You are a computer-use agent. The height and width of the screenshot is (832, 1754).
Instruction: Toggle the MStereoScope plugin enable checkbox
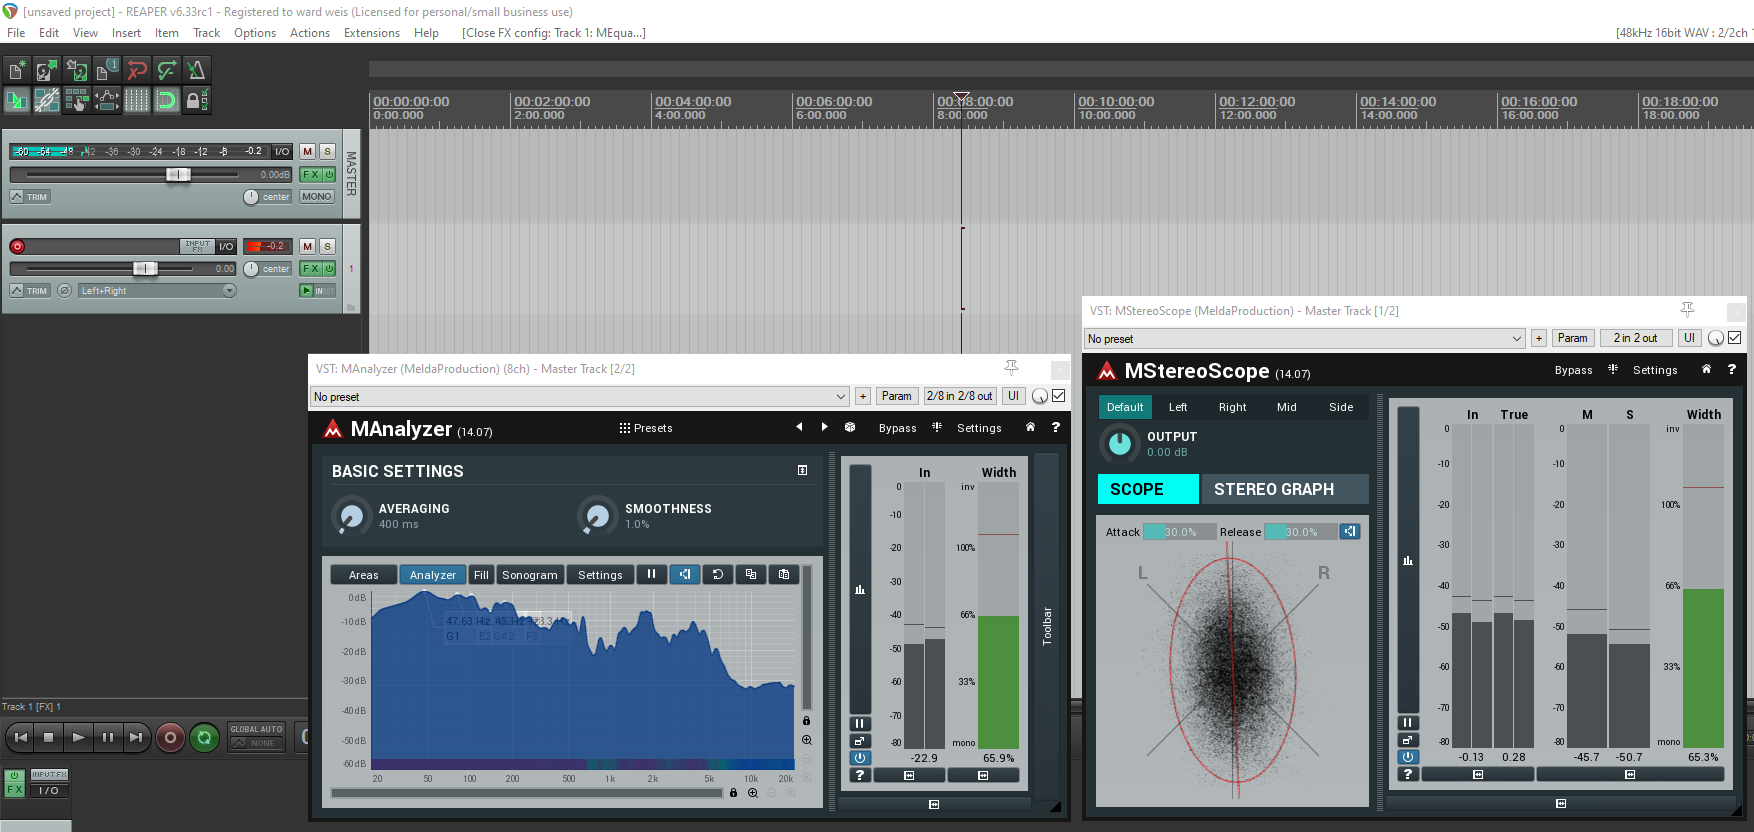(1735, 338)
